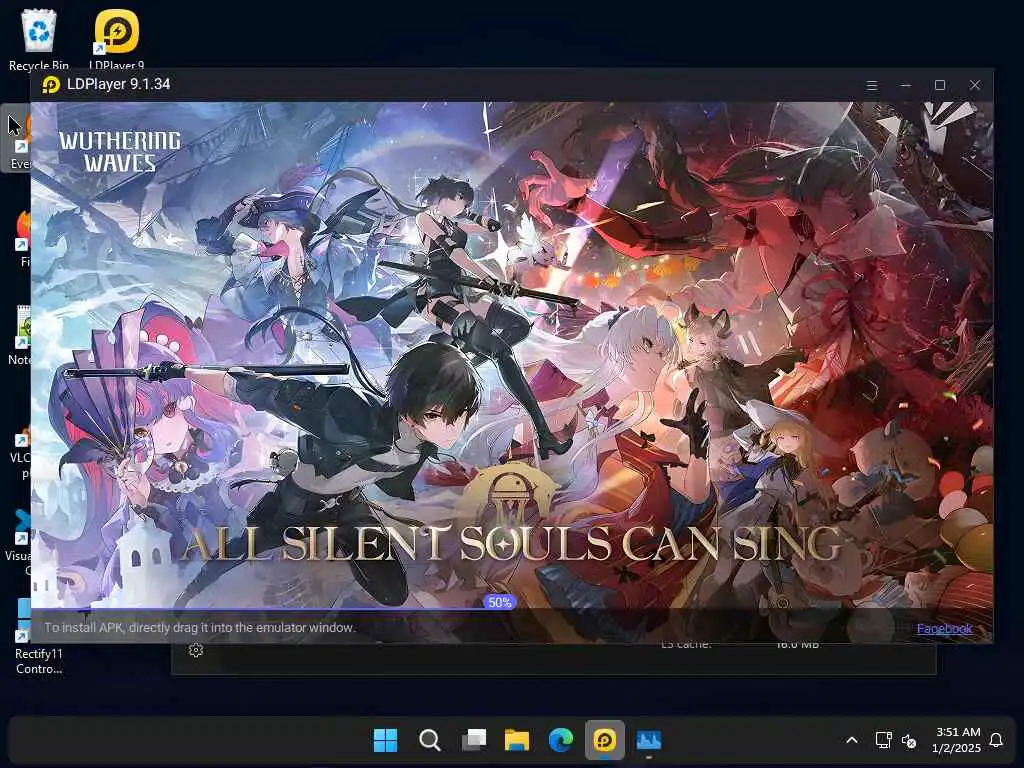Close the LDPlayer 9.1.34 window
The width and height of the screenshot is (1024, 768).
[x=974, y=86]
